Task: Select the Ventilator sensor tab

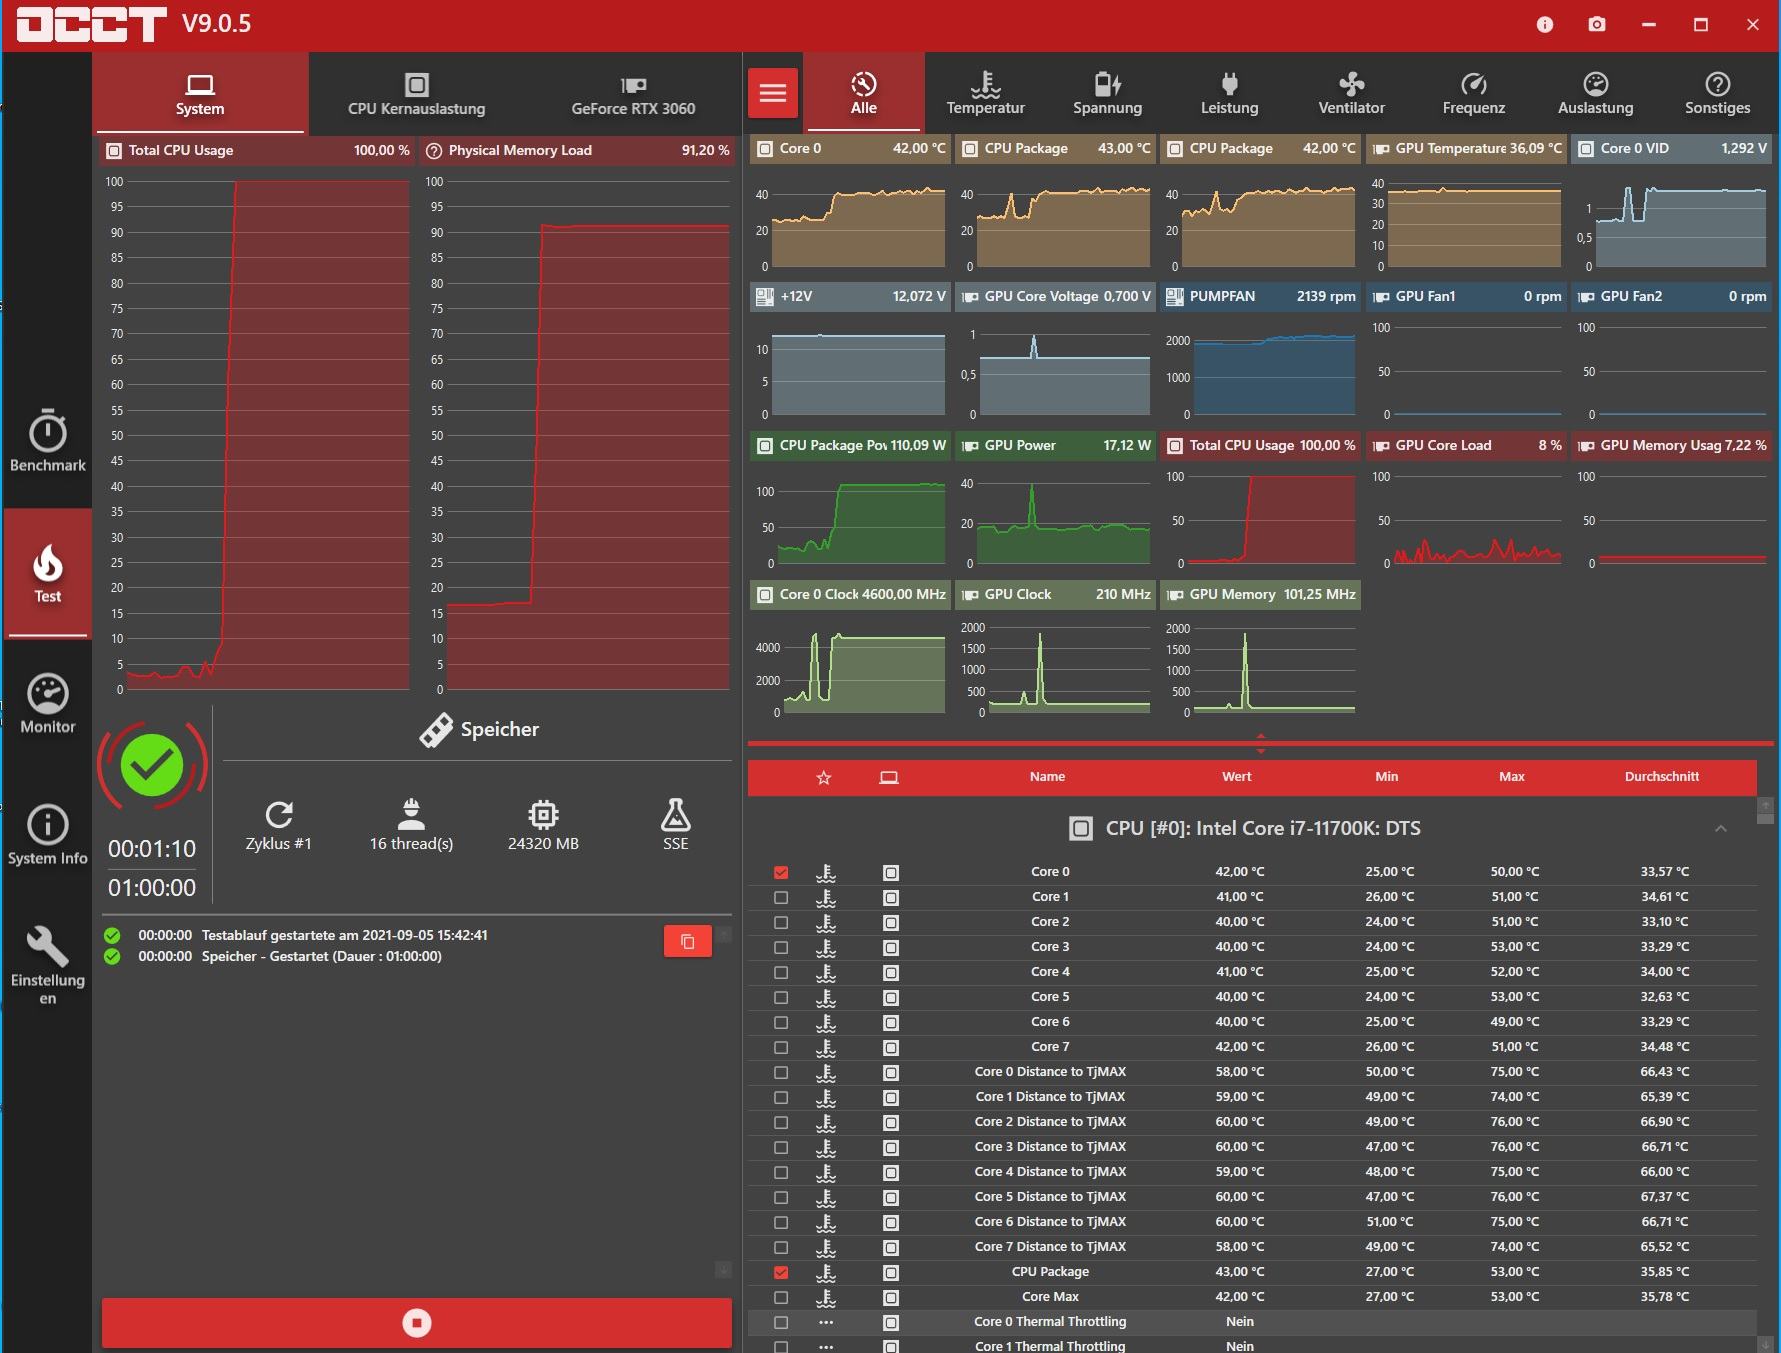Action: coord(1352,94)
